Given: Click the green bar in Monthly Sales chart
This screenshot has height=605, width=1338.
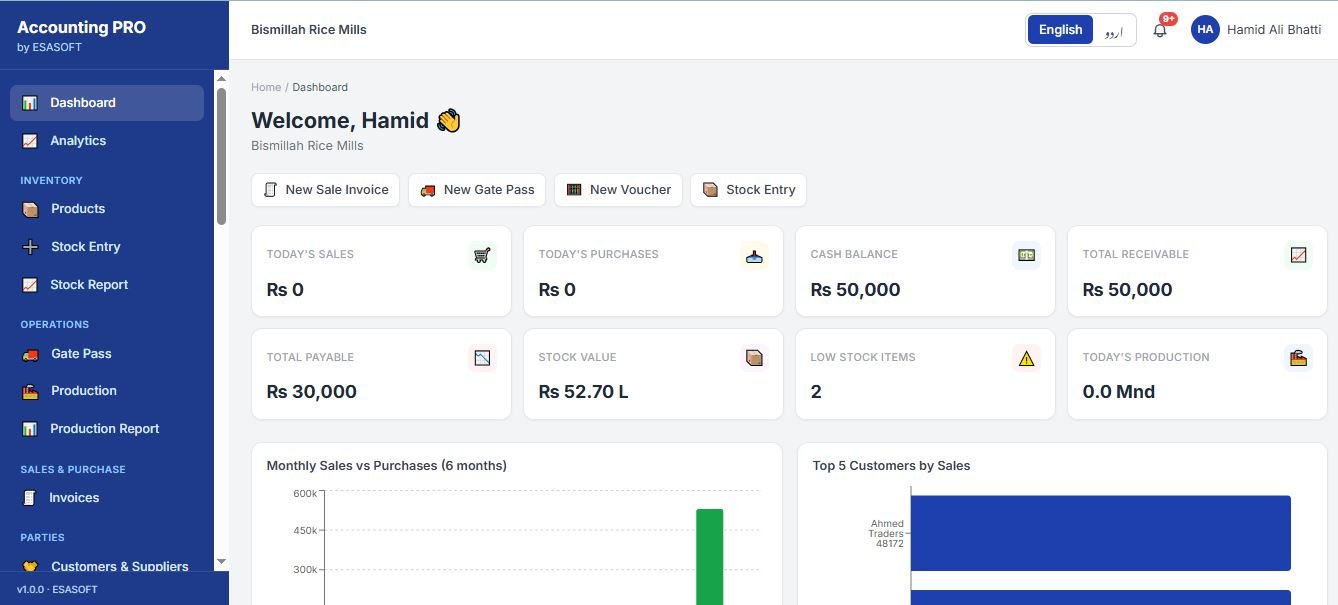Looking at the screenshot, I should point(709,557).
